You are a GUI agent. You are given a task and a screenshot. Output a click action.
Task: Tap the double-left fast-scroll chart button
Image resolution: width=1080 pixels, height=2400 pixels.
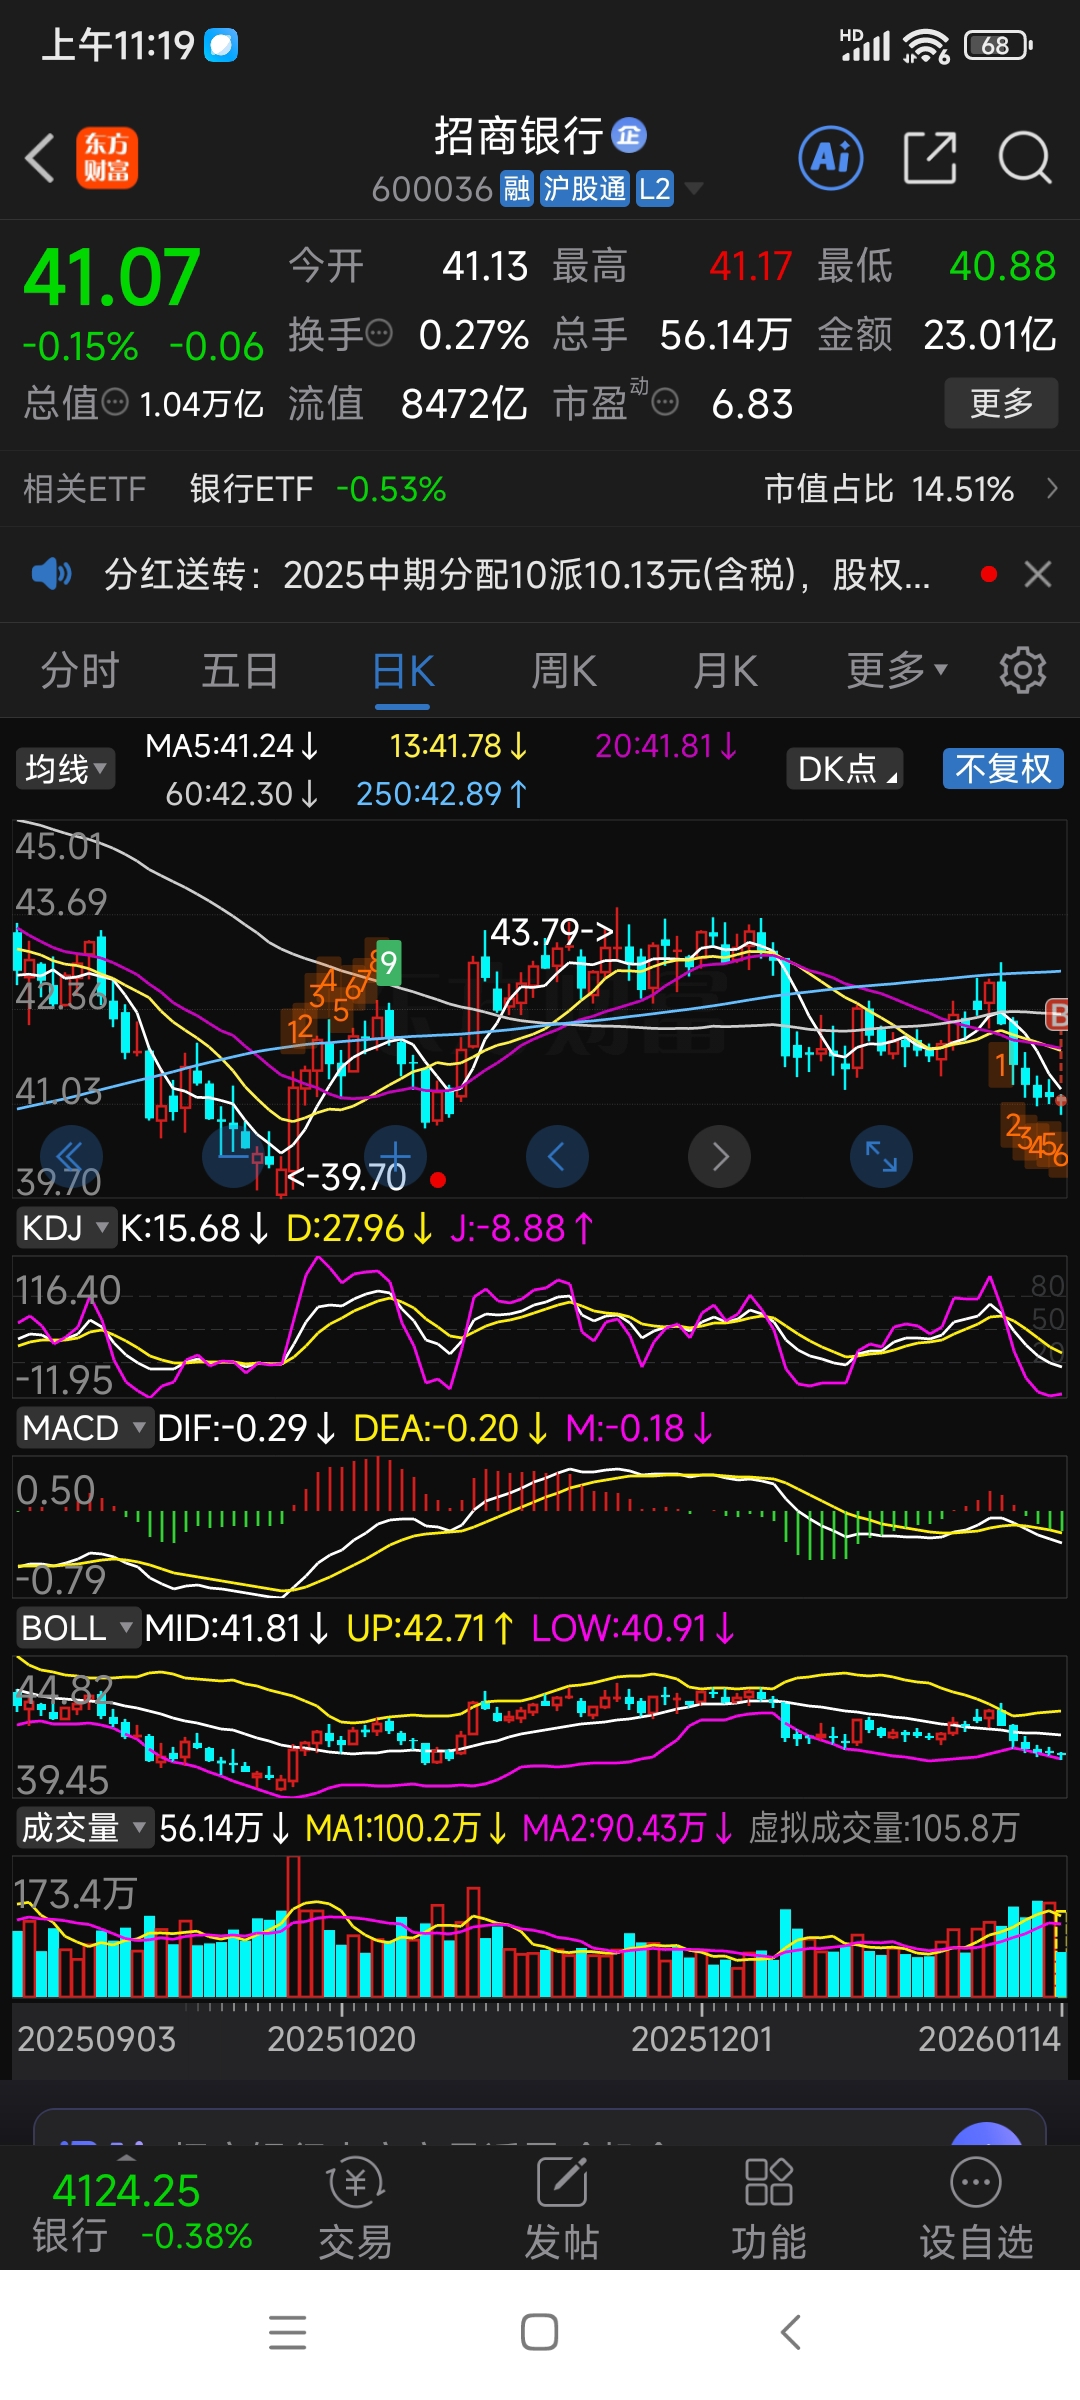tap(71, 1157)
